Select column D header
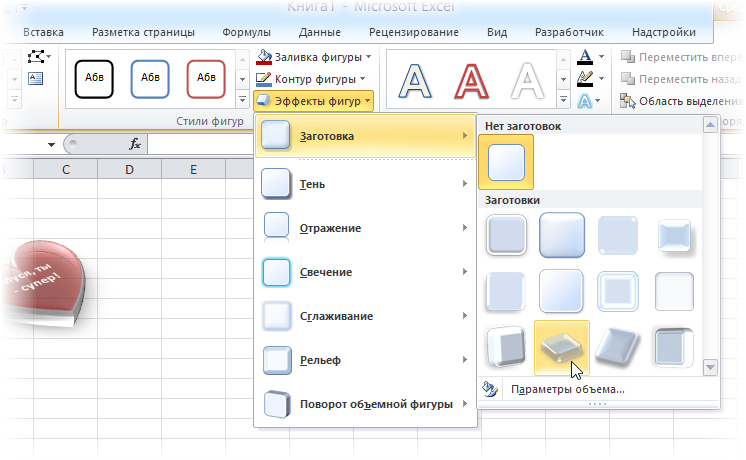The height and width of the screenshot is (460, 746). 129,169
